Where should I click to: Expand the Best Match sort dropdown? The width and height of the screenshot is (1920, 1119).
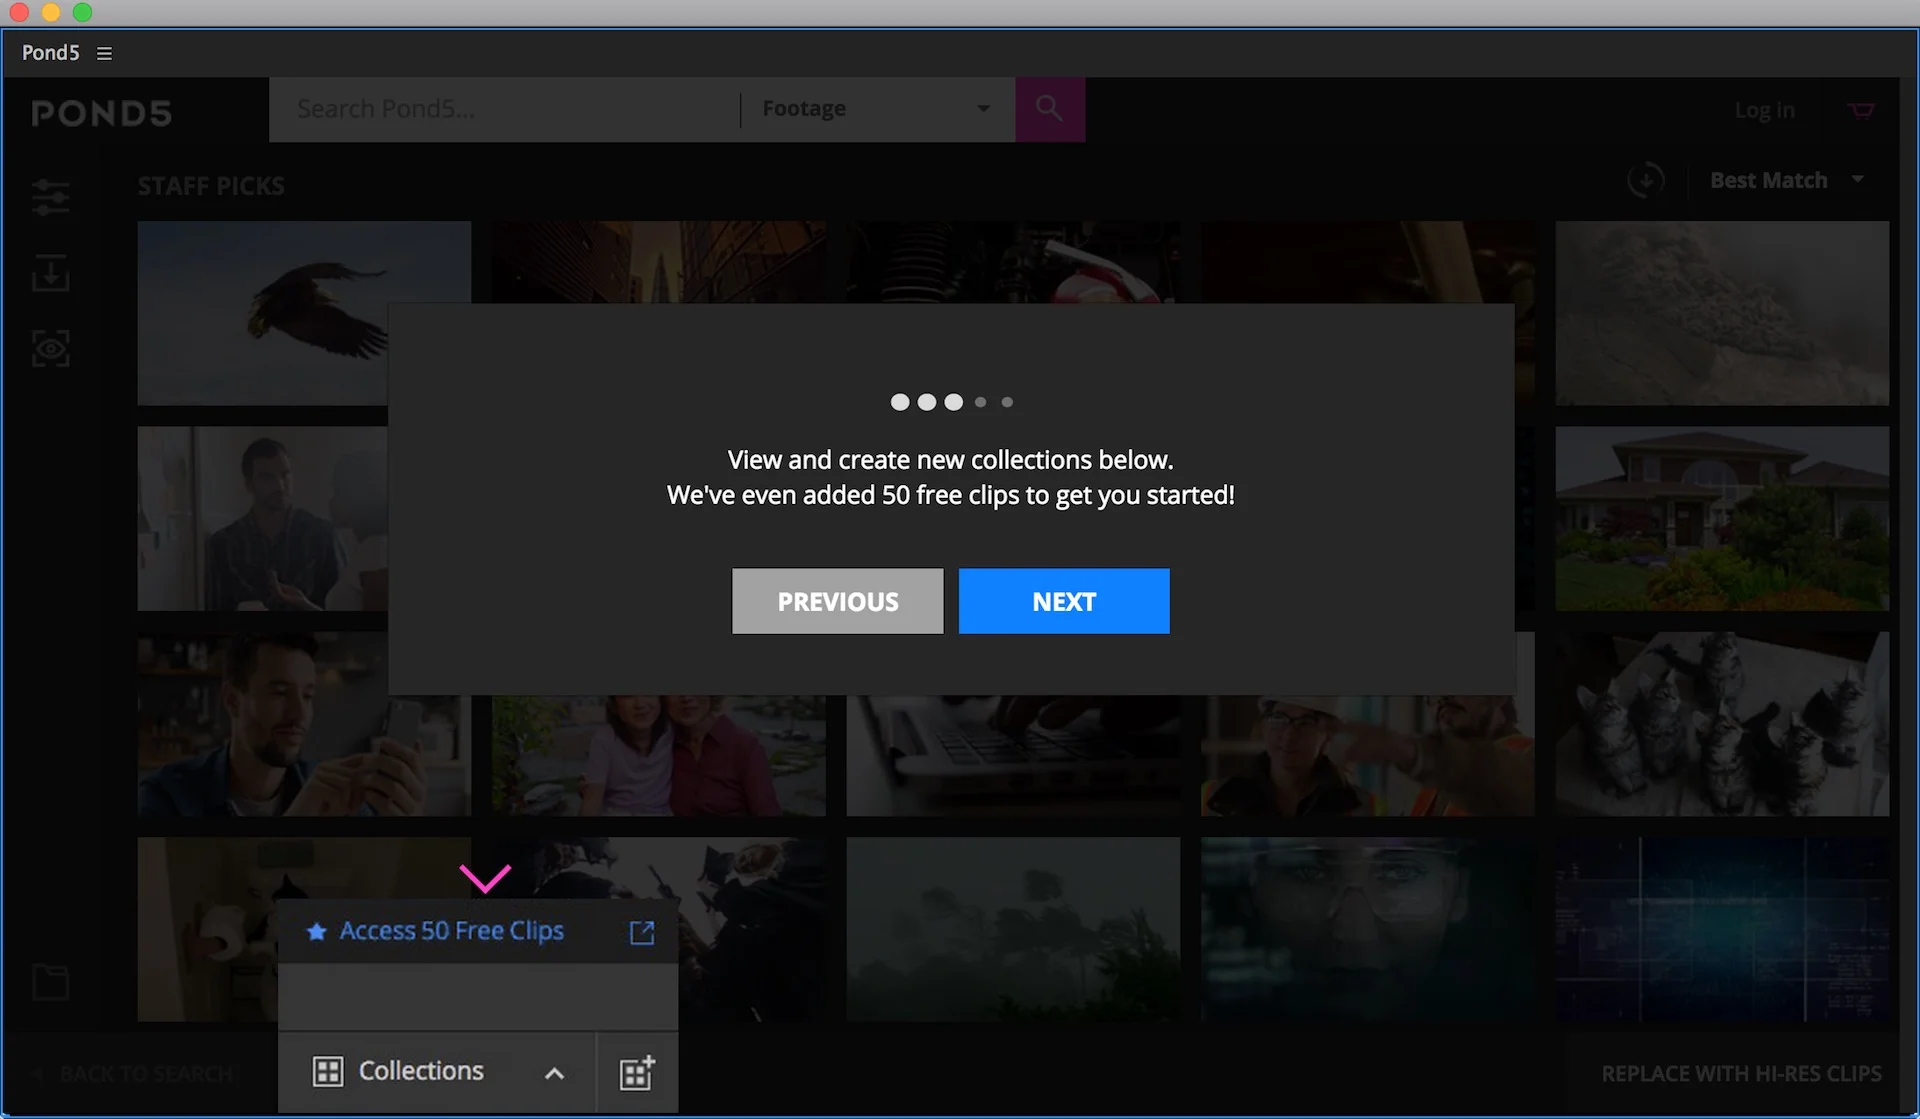point(1786,180)
